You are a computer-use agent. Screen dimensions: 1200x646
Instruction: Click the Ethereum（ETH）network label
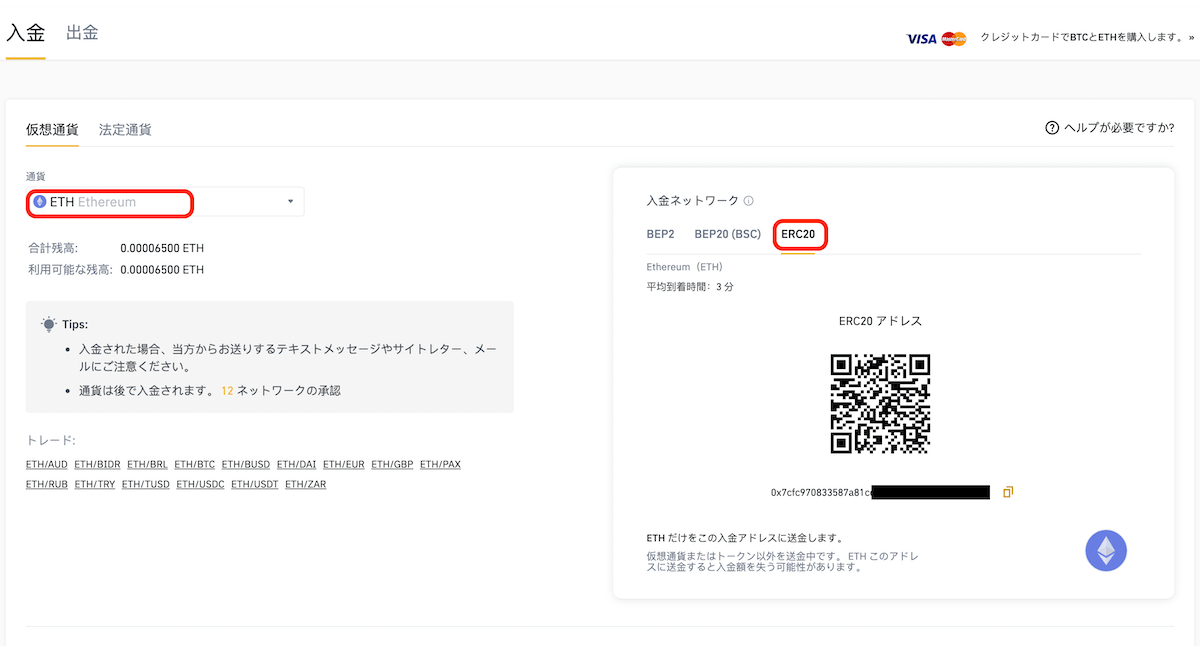(685, 267)
